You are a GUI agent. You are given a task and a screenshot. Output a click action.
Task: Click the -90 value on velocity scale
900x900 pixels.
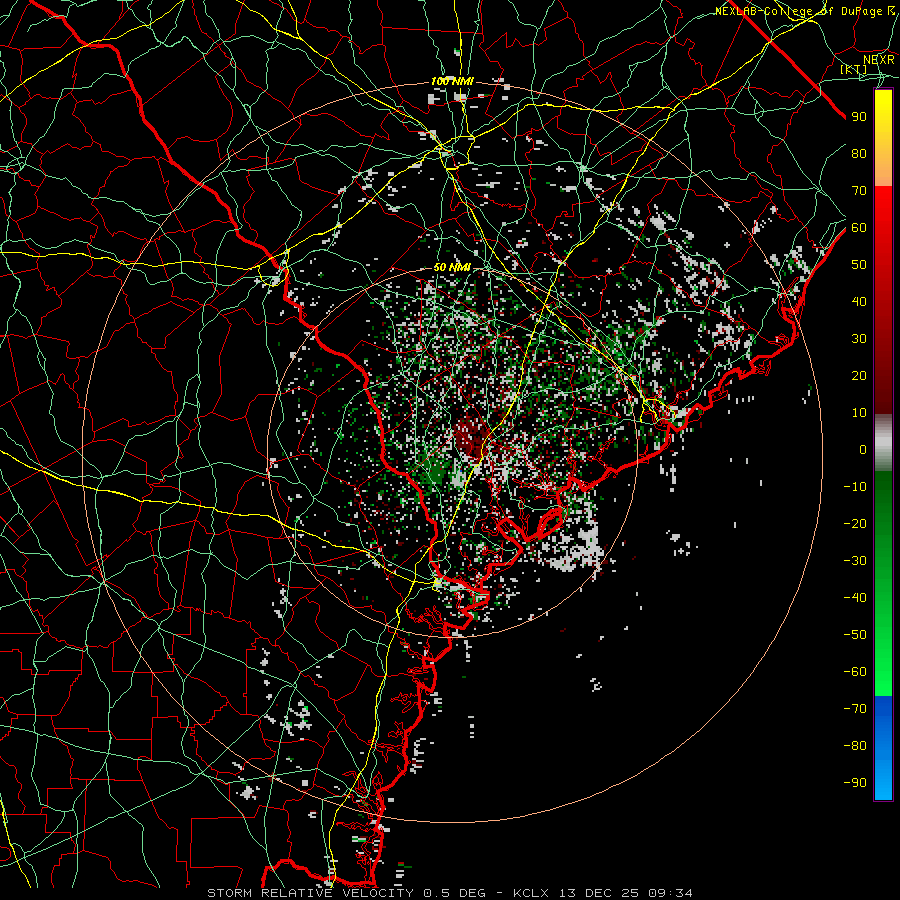[855, 782]
